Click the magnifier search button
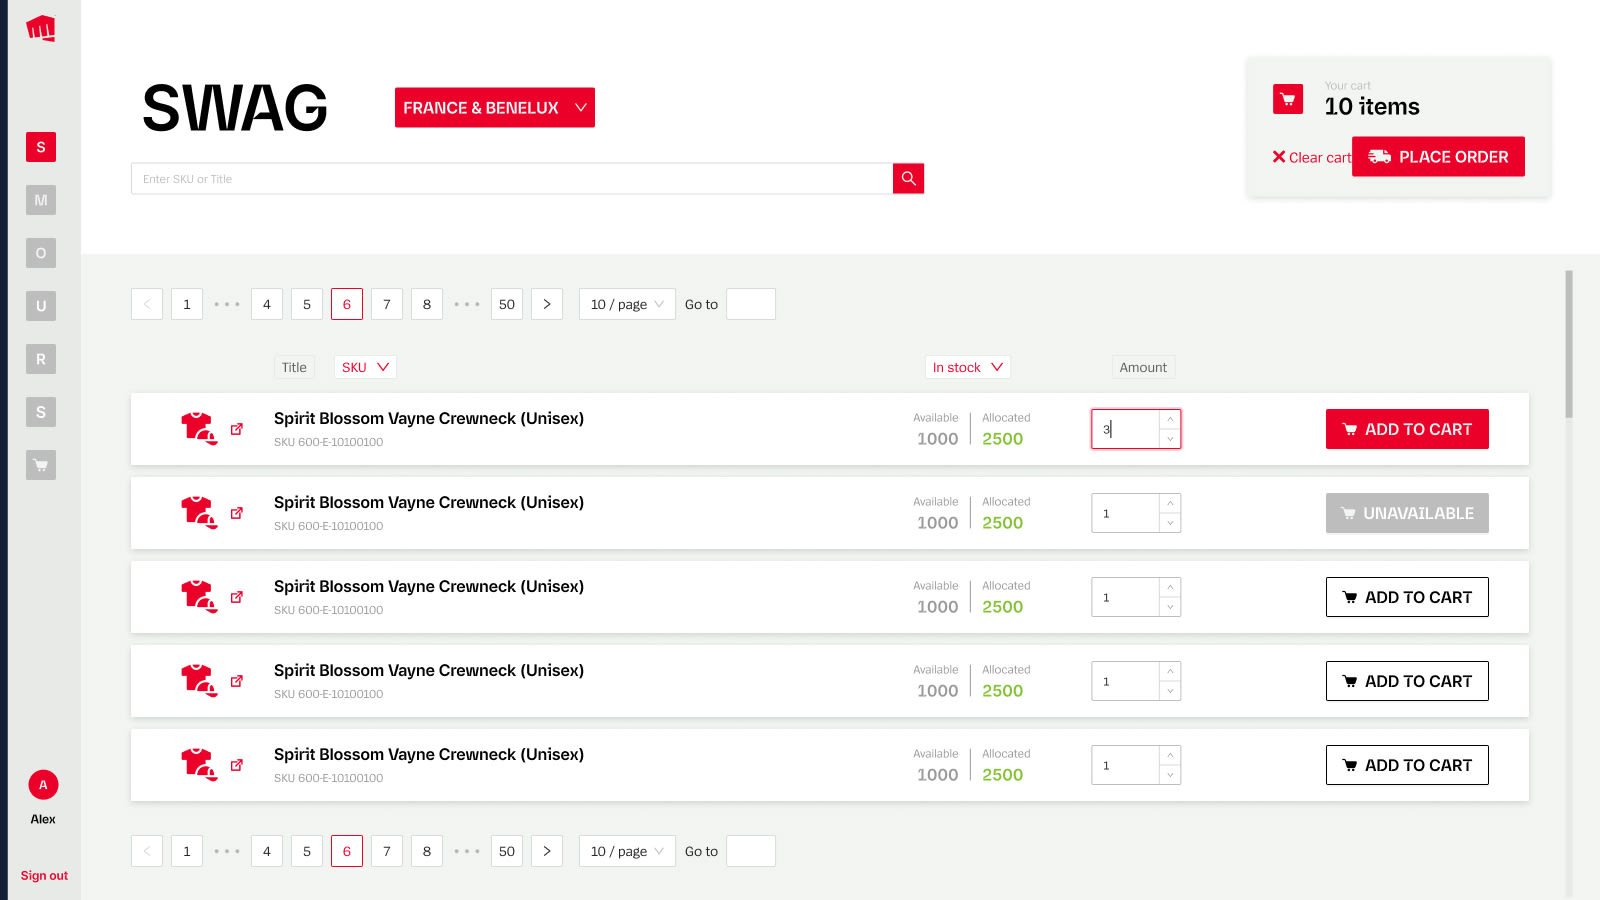 pos(908,179)
